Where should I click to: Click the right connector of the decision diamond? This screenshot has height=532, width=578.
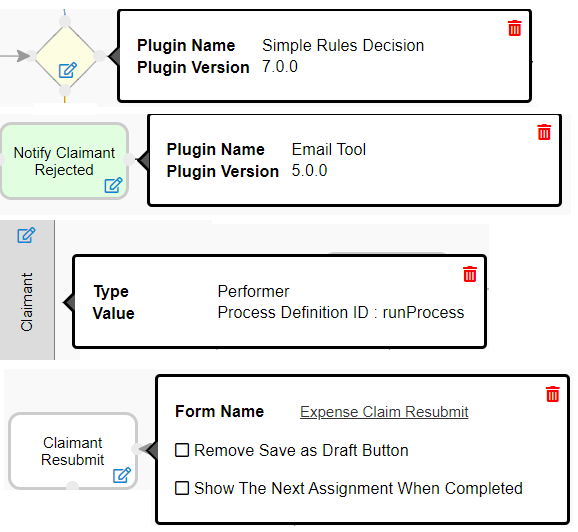click(100, 56)
